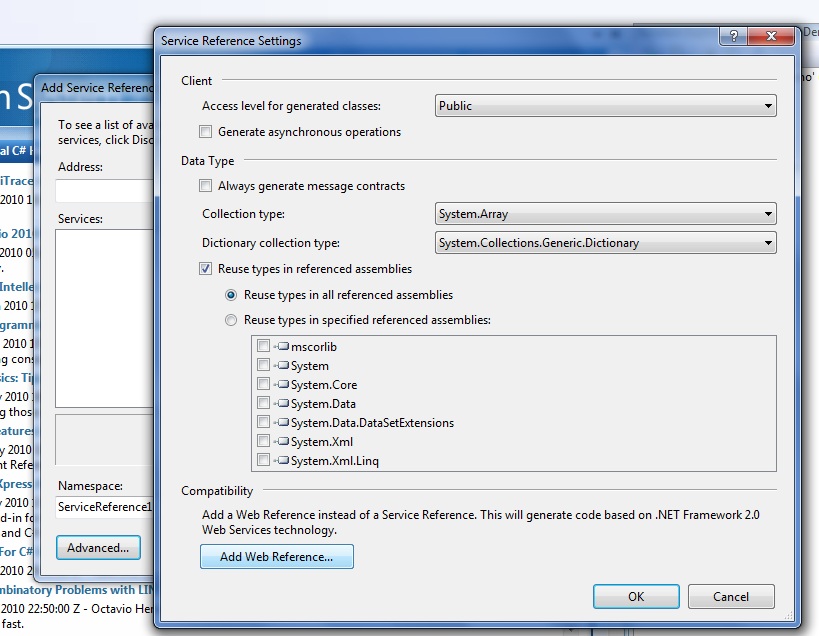Click the Add Web Reference button

(277, 557)
